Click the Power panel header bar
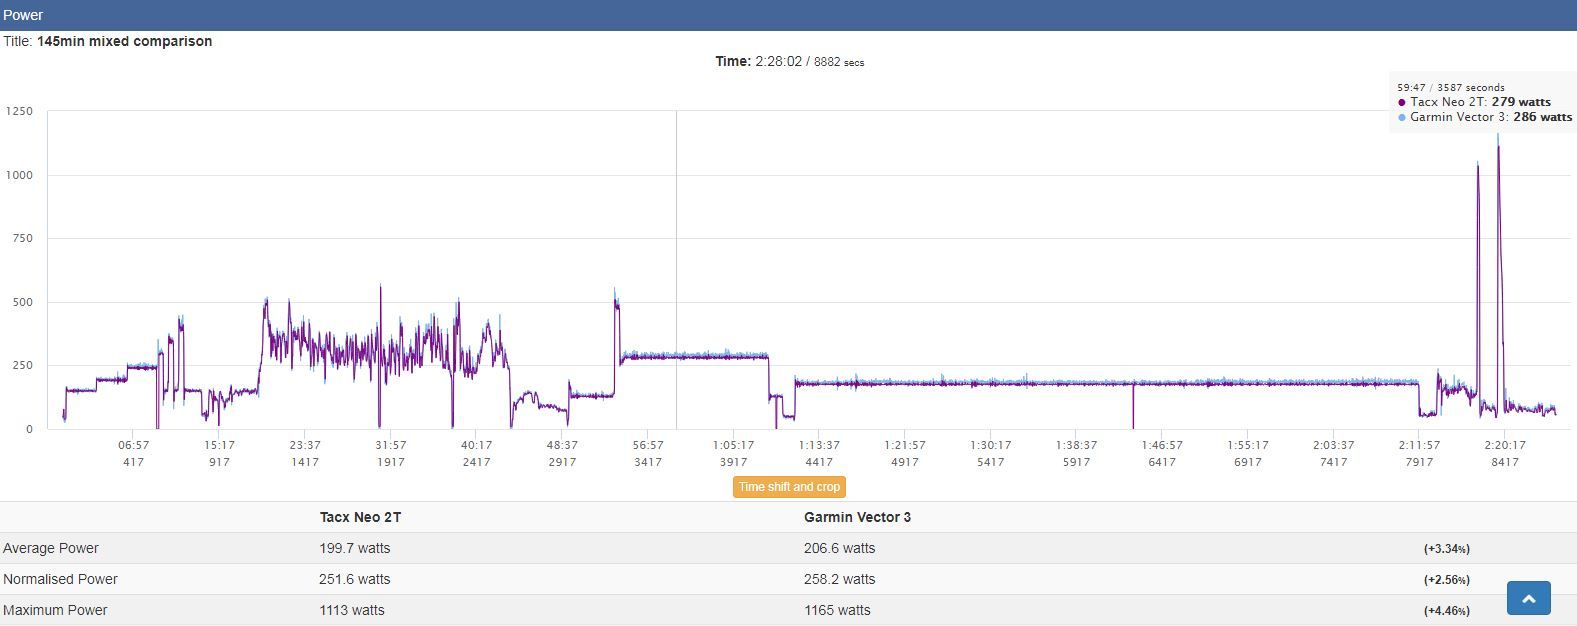 click(788, 15)
